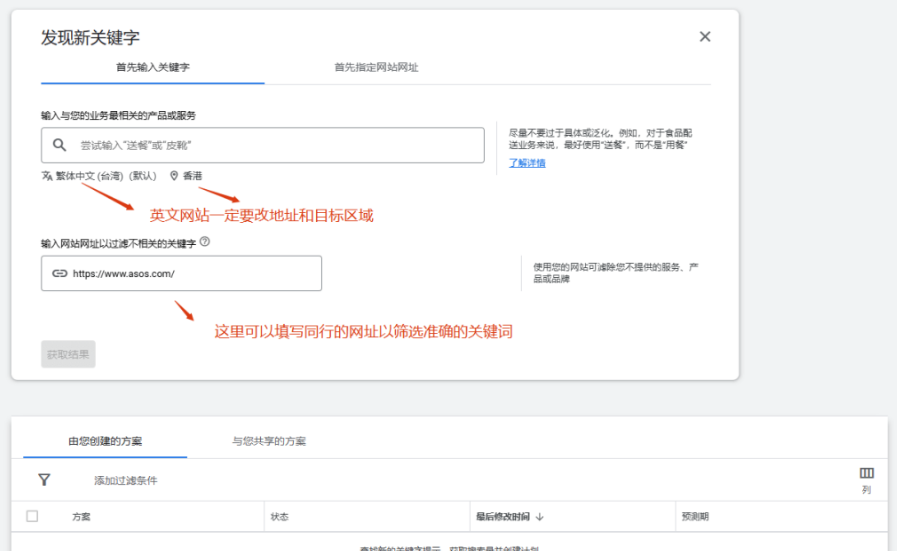Click the search magnifier icon in keyword box

tap(60, 145)
